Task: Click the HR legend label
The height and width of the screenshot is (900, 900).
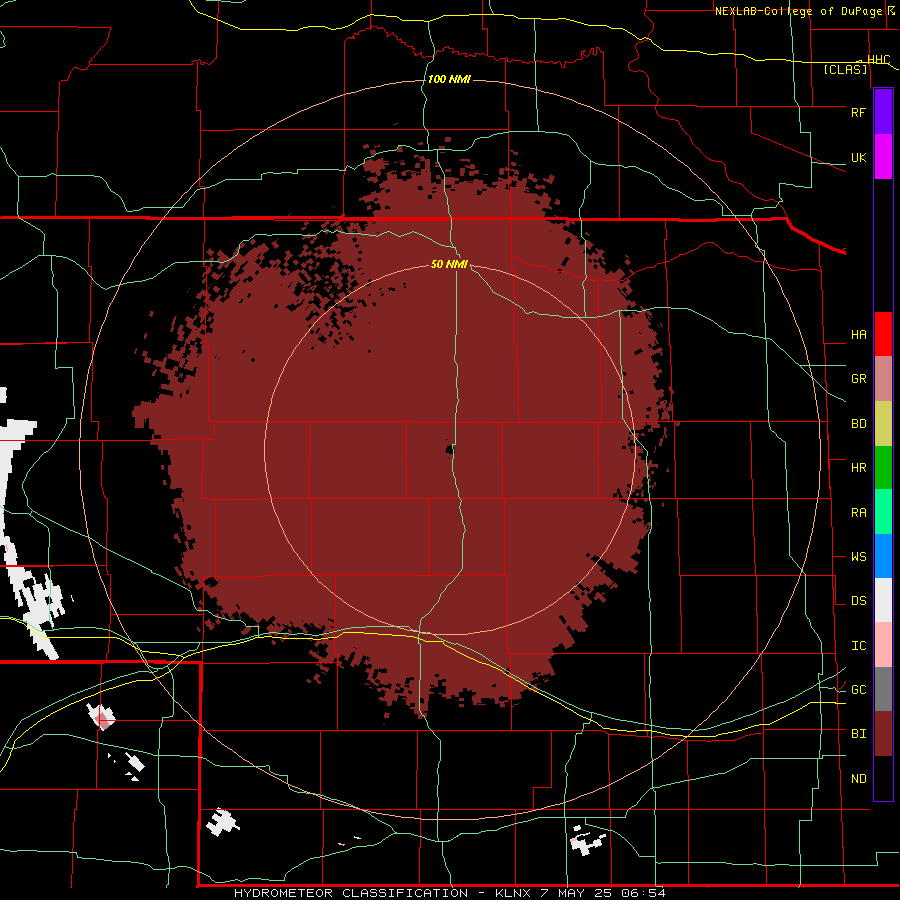Action: pos(858,468)
